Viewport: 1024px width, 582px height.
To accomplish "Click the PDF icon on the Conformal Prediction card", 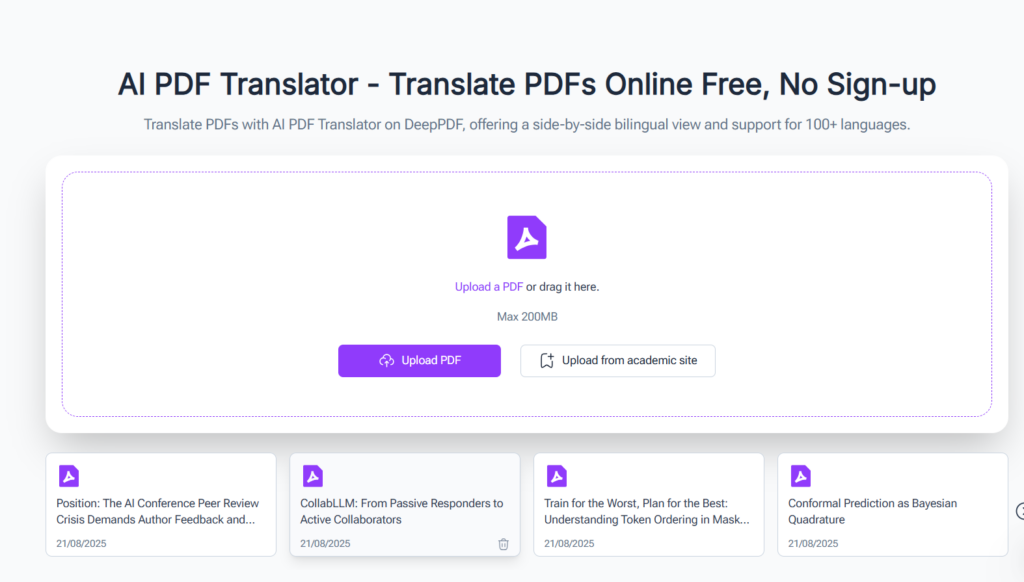I will coord(800,476).
